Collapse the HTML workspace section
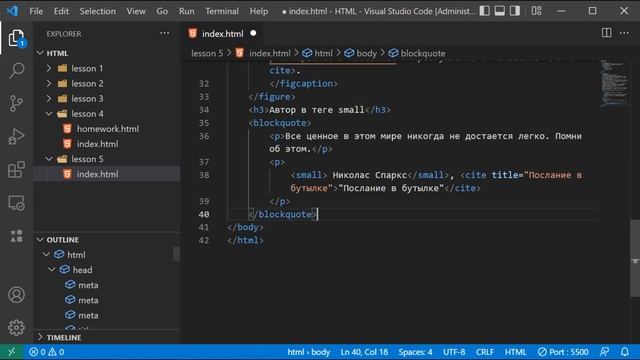The image size is (640, 360). 40,53
